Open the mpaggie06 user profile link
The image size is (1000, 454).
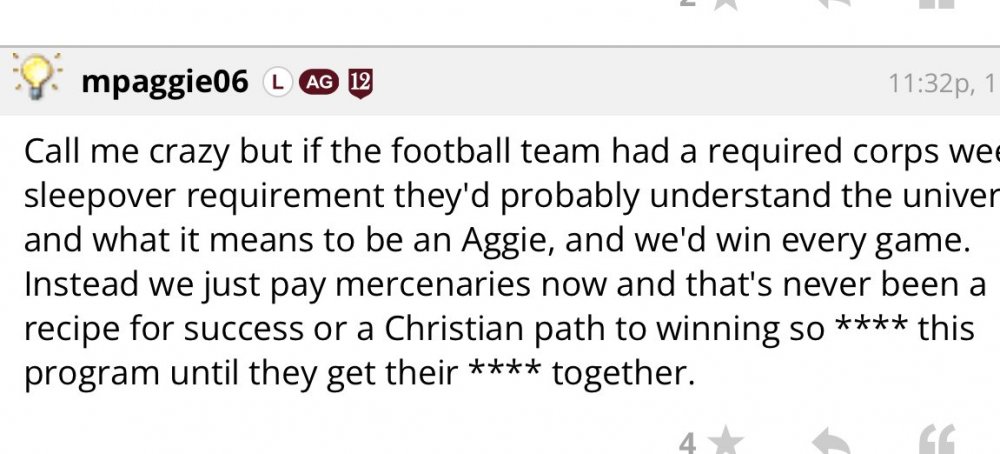(x=164, y=83)
